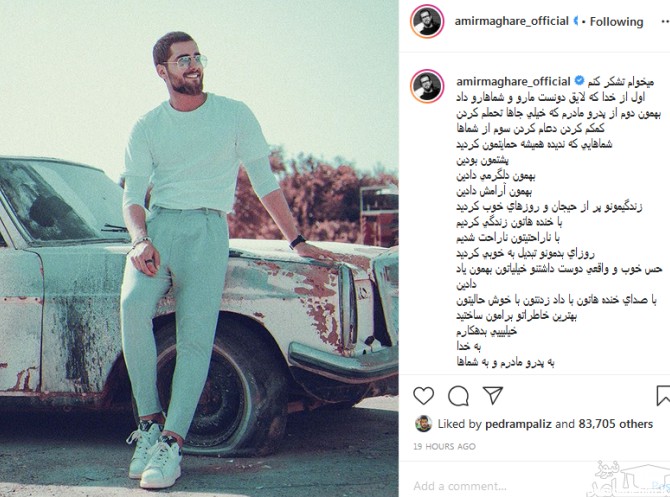Viewport: 670px width, 497px height.
Task: Share the post with the paper plane icon
Action: point(493,395)
